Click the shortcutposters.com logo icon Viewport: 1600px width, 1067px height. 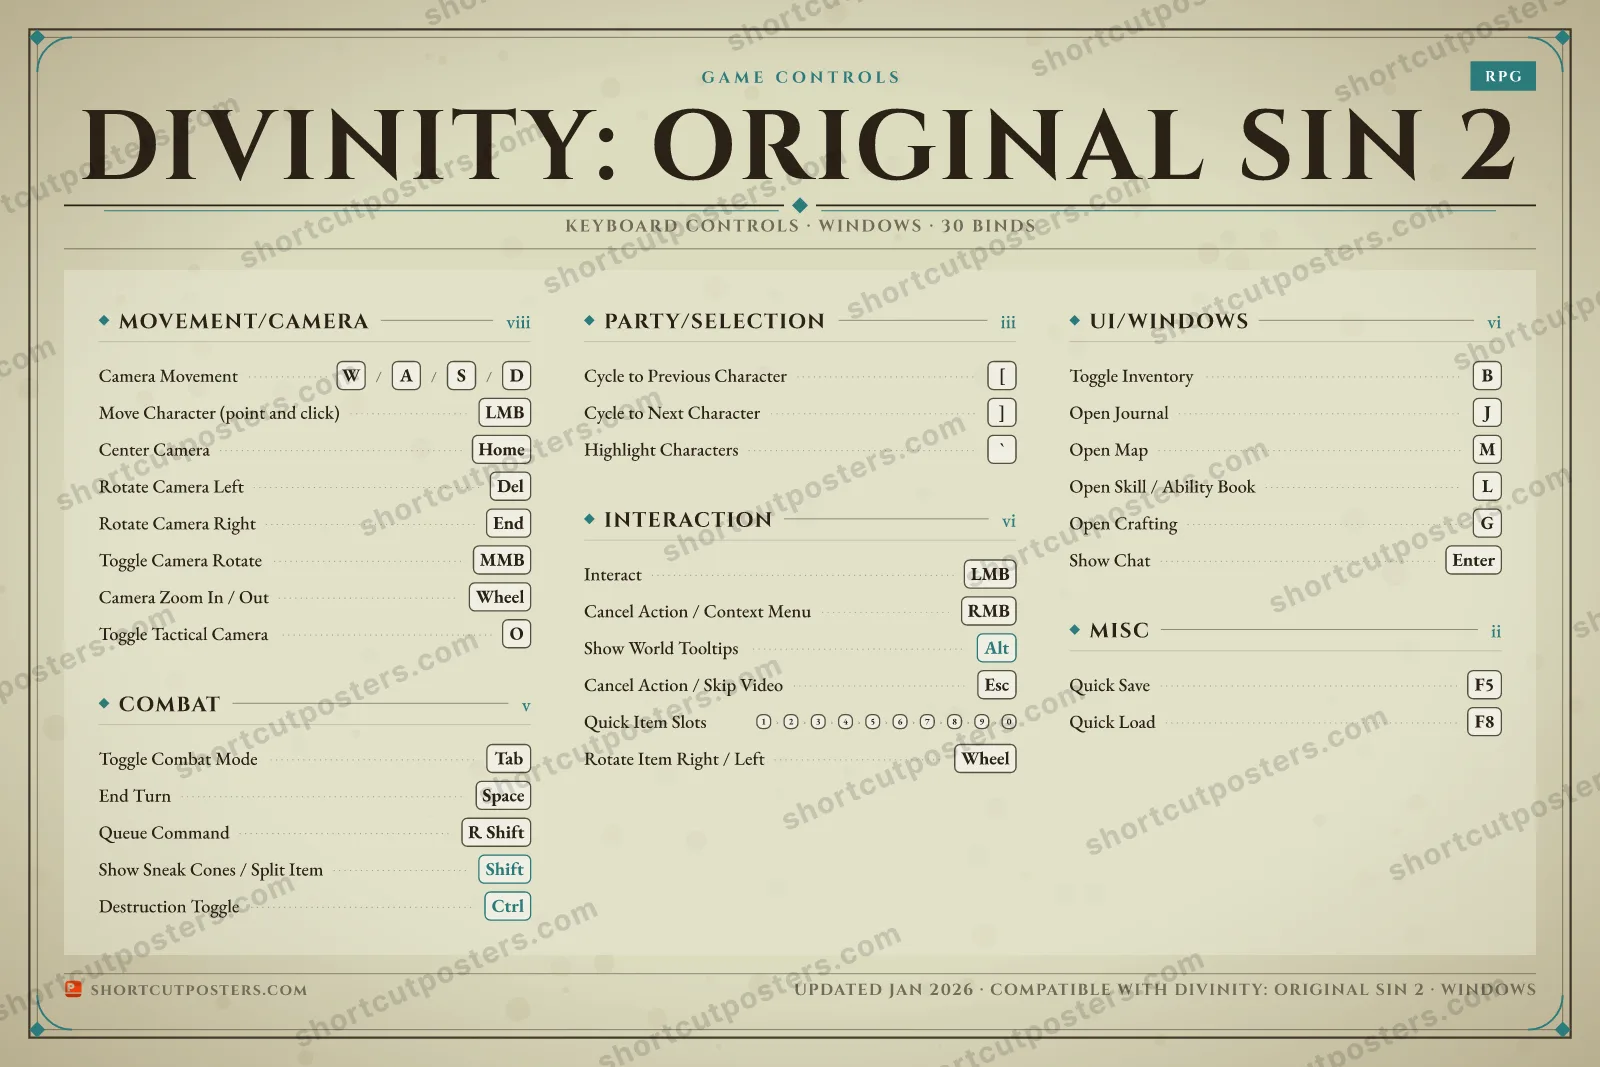(73, 989)
